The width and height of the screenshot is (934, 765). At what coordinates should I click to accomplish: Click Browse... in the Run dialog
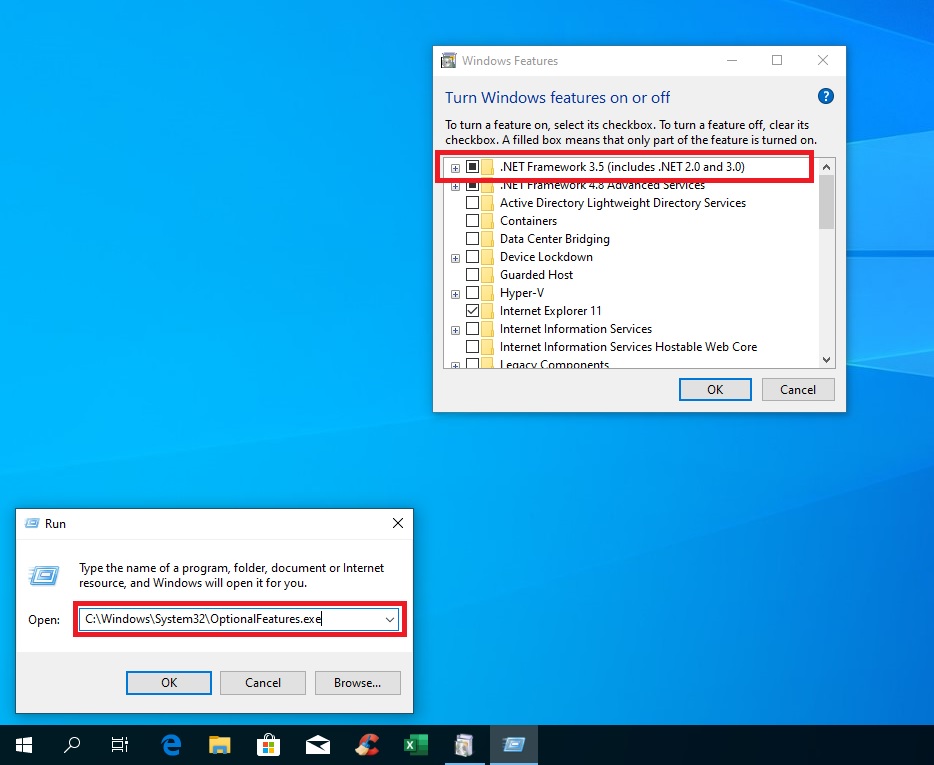click(357, 683)
